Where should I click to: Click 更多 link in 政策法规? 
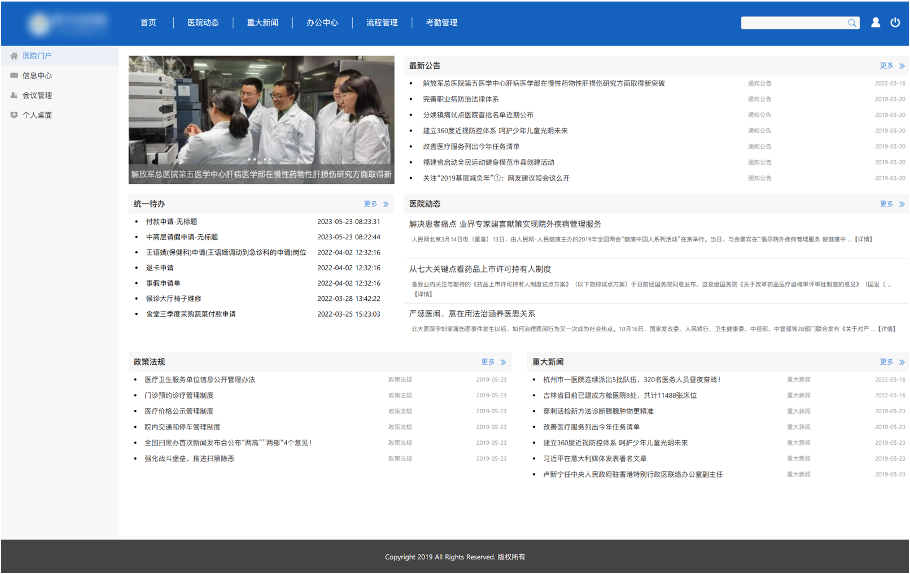coord(488,362)
